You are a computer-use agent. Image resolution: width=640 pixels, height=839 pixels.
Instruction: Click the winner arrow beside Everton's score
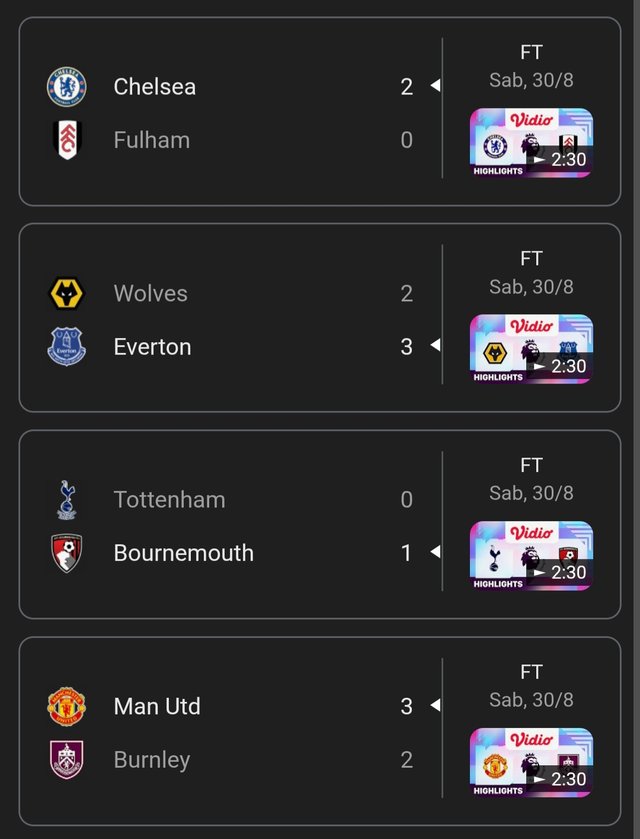pyautogui.click(x=436, y=345)
